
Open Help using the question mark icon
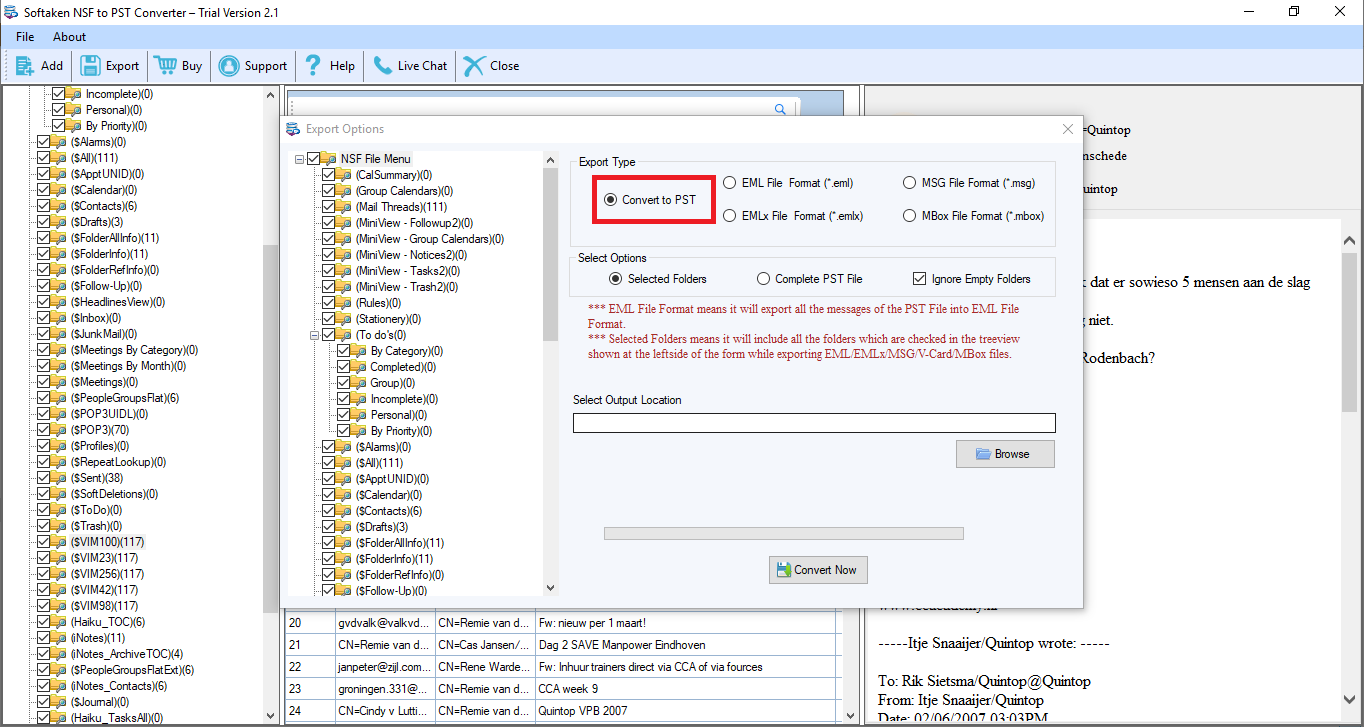pos(311,66)
